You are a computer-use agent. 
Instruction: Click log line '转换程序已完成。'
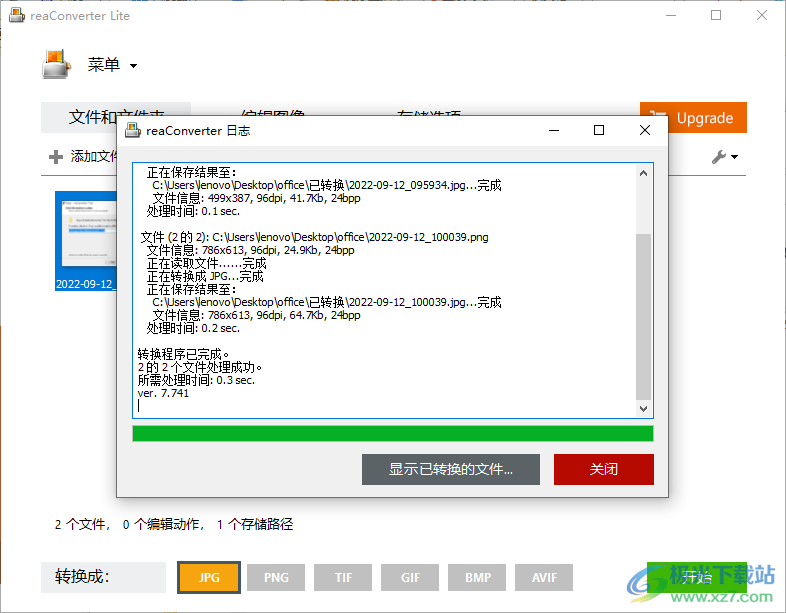click(x=183, y=354)
